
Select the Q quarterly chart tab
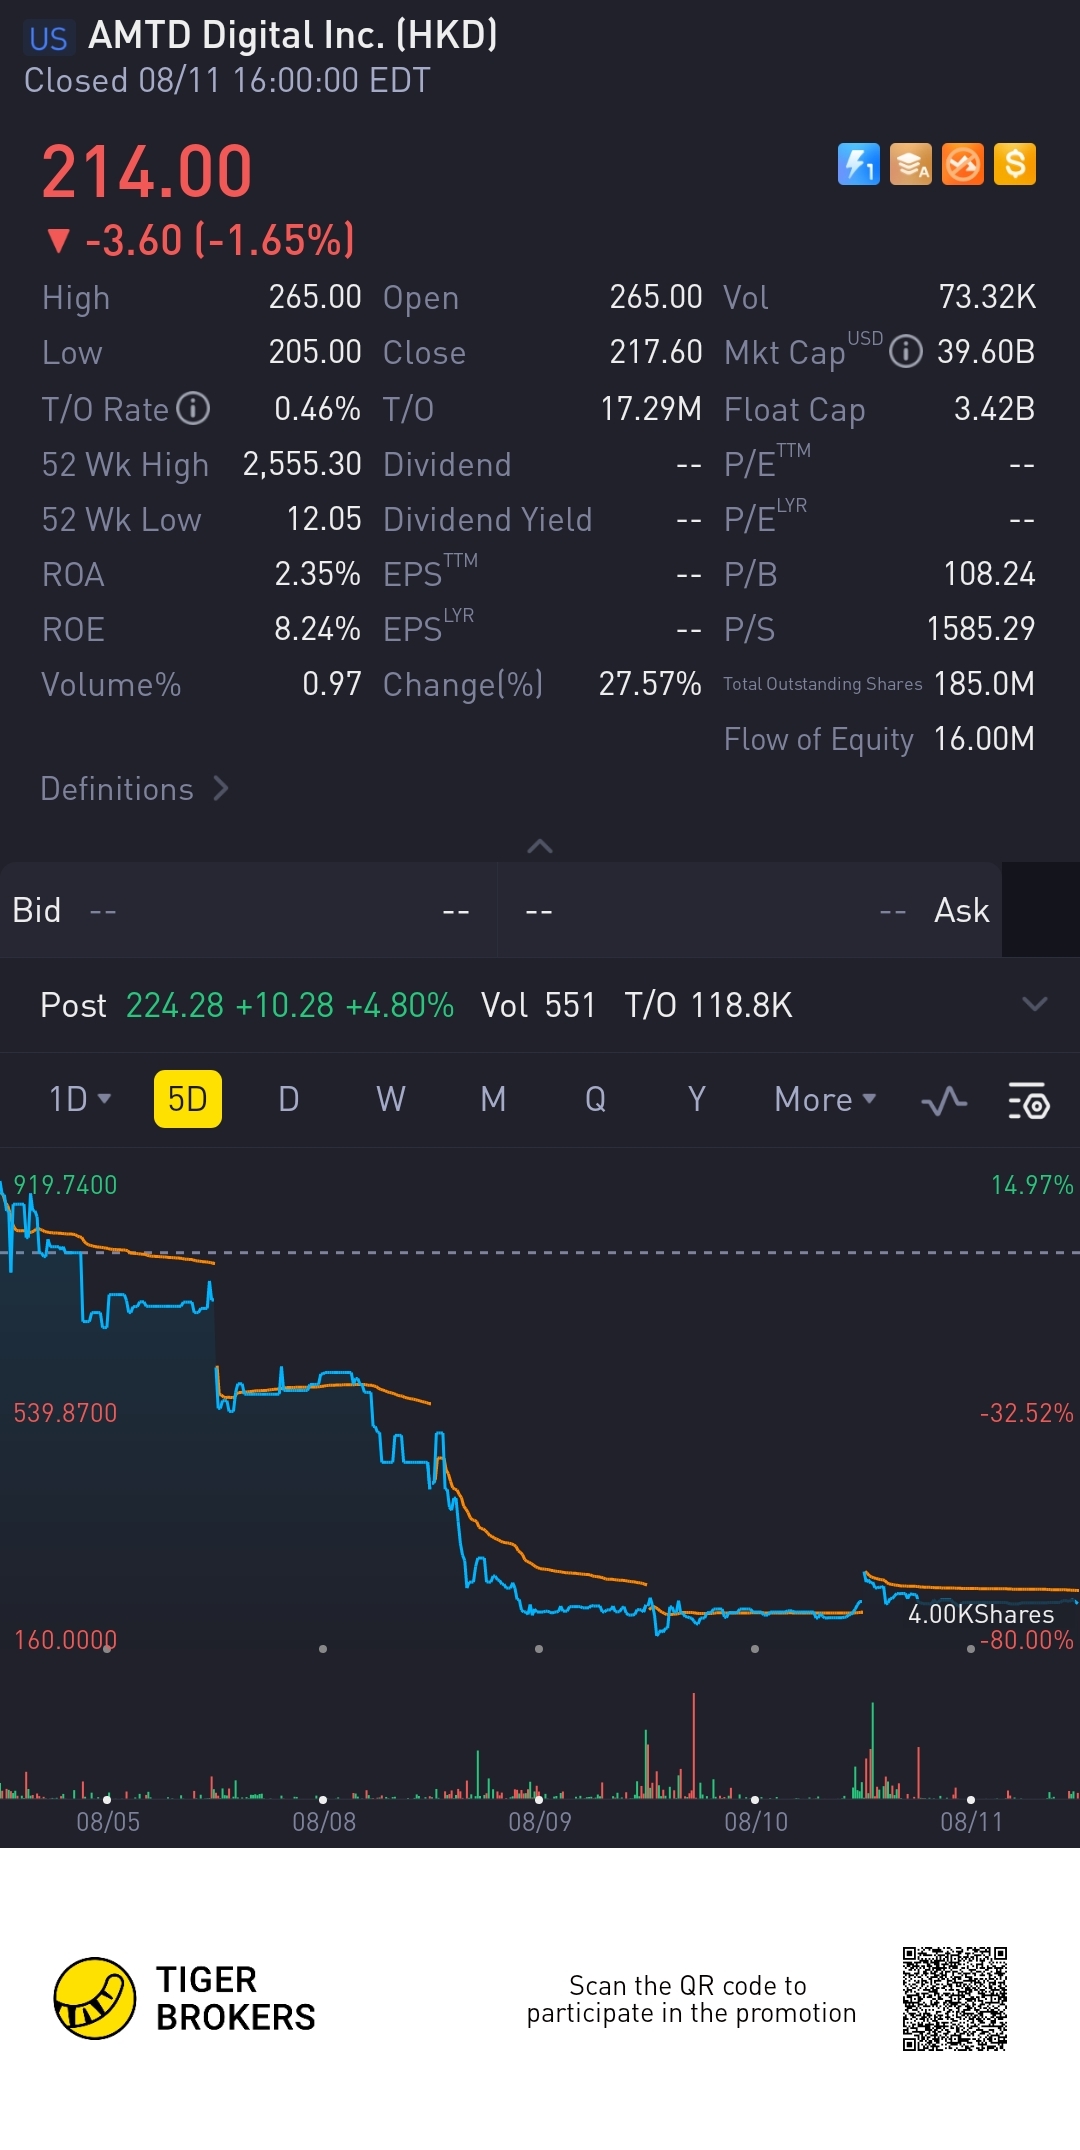595,1099
